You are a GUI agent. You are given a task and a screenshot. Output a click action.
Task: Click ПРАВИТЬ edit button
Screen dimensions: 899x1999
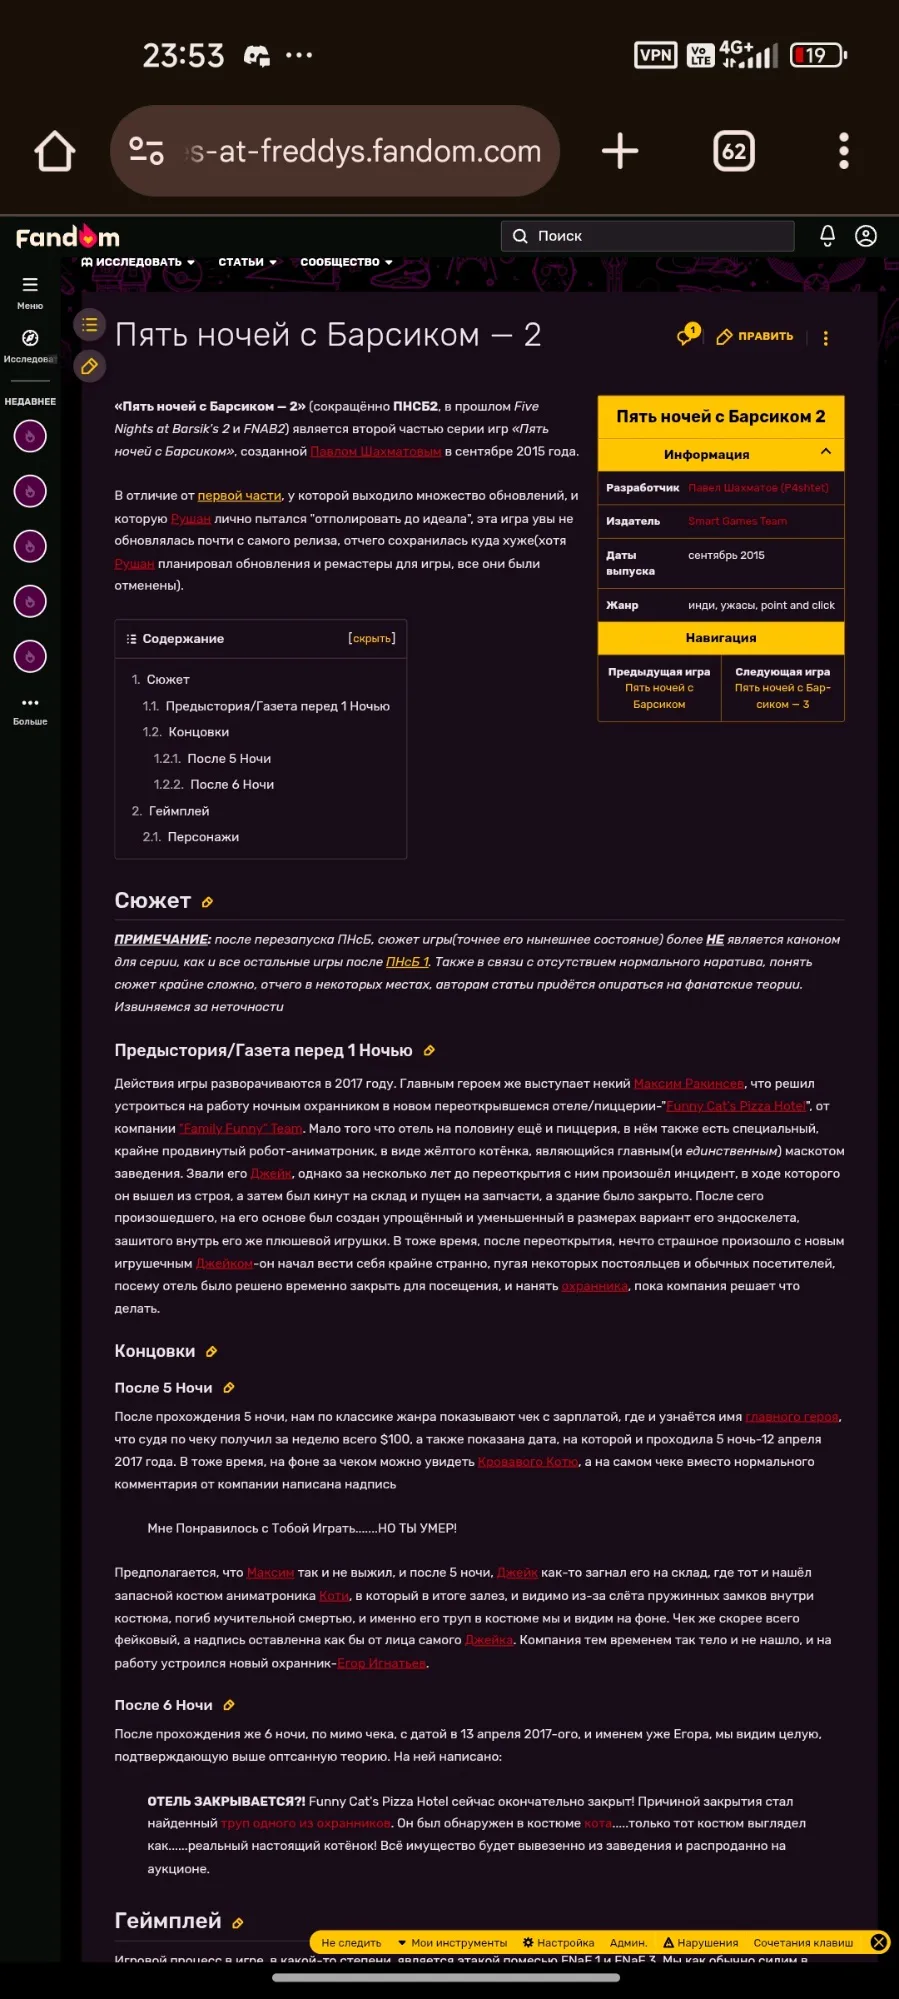[x=755, y=336]
